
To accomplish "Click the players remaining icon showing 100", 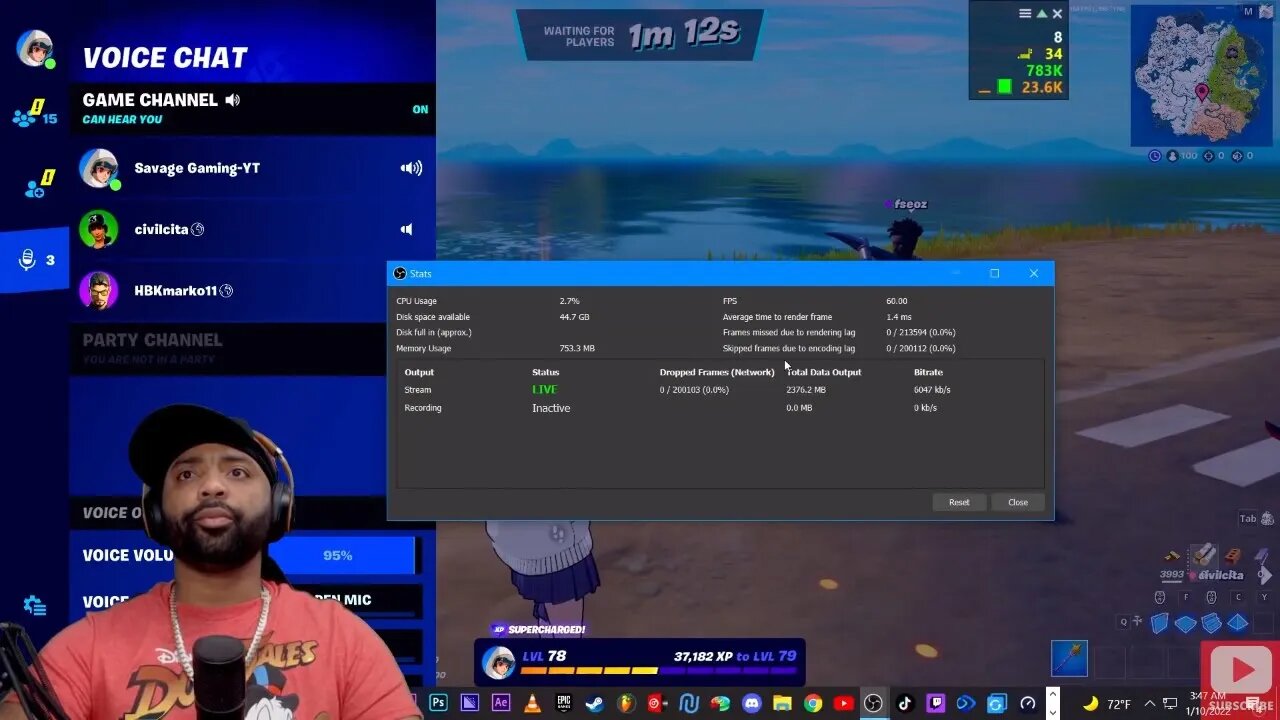I will tap(1172, 156).
